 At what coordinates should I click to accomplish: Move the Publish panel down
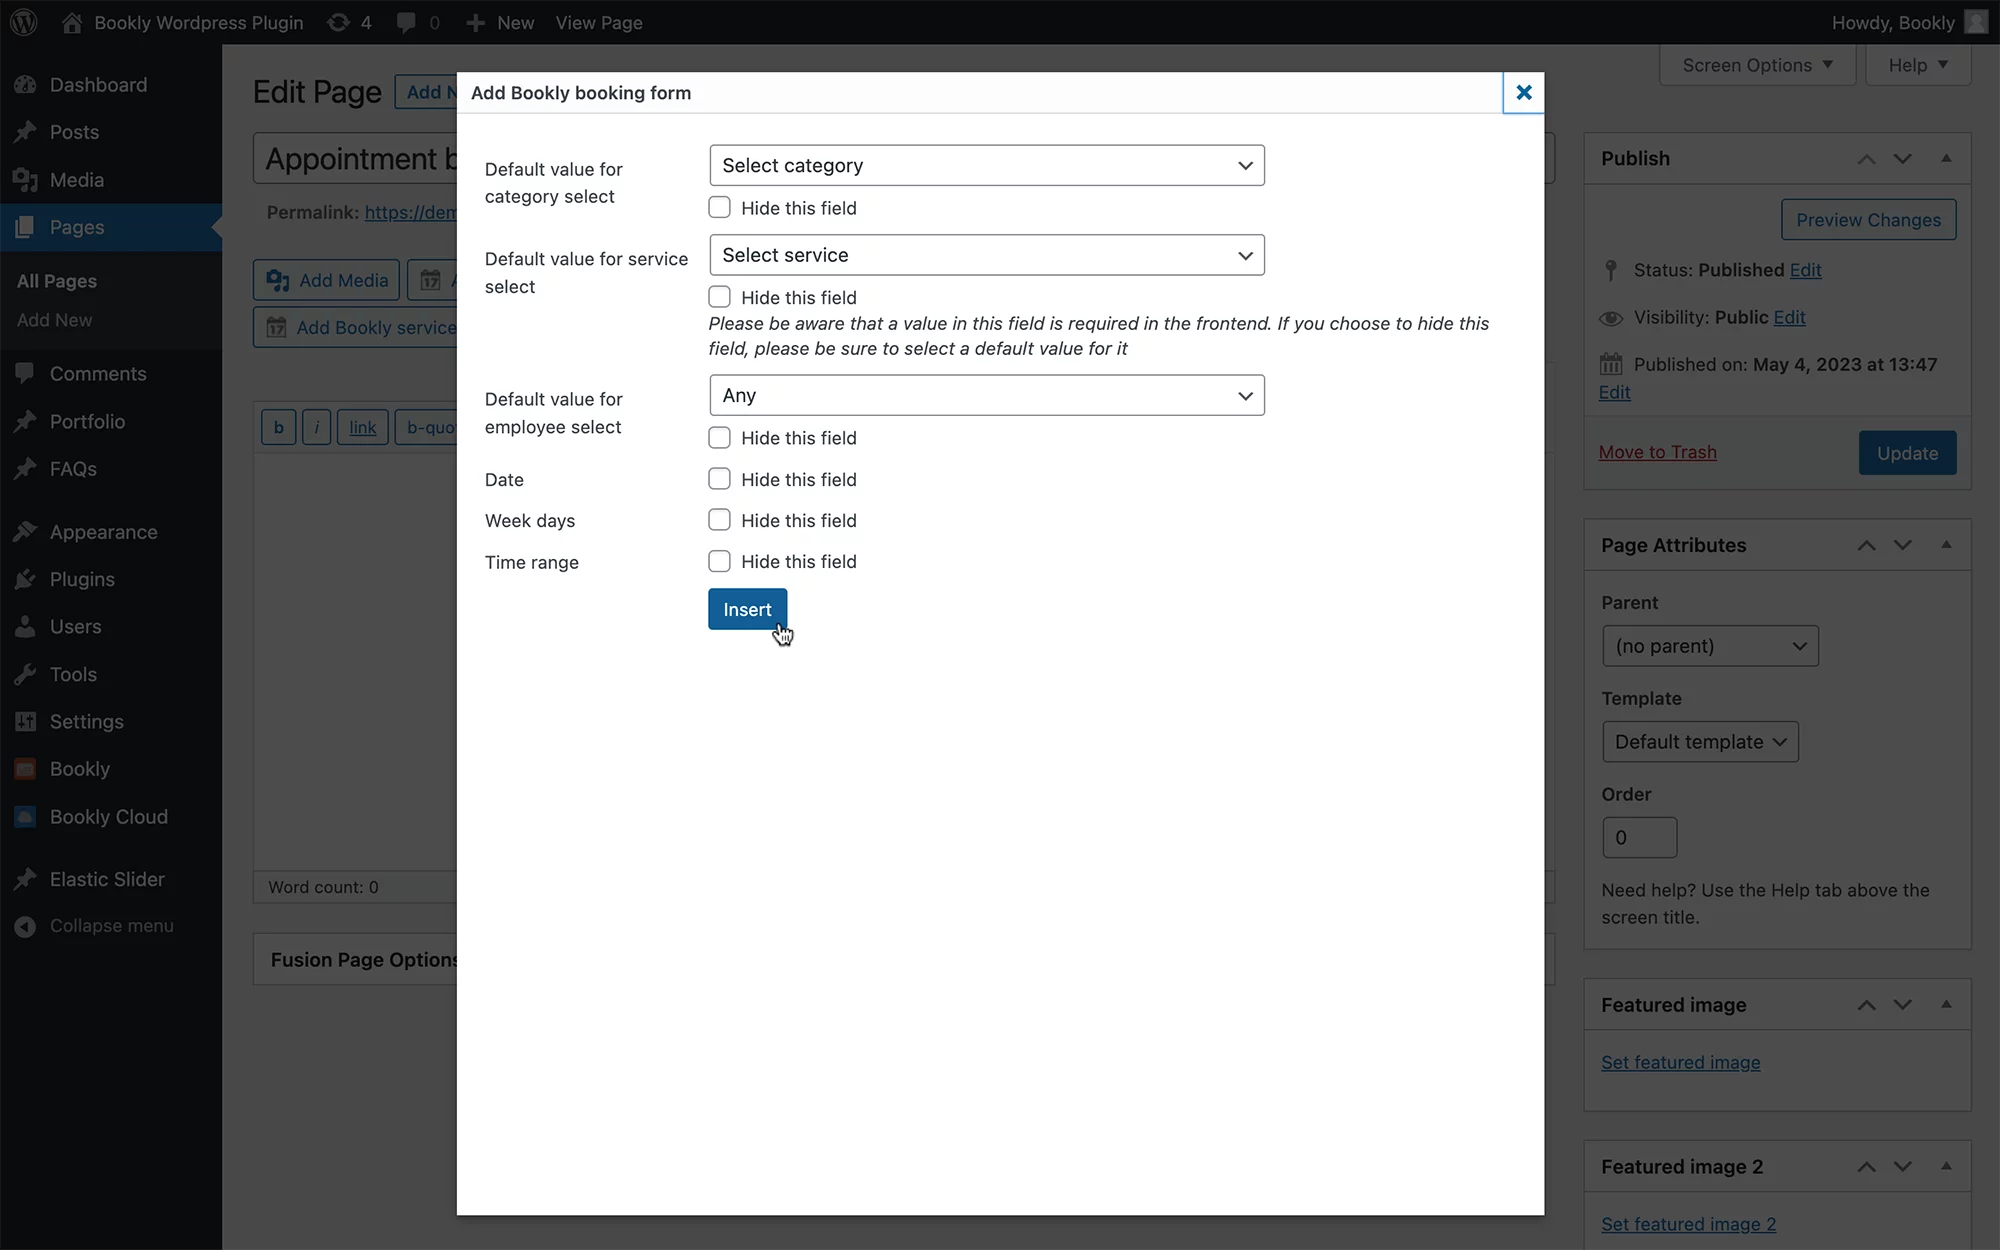(x=1903, y=159)
